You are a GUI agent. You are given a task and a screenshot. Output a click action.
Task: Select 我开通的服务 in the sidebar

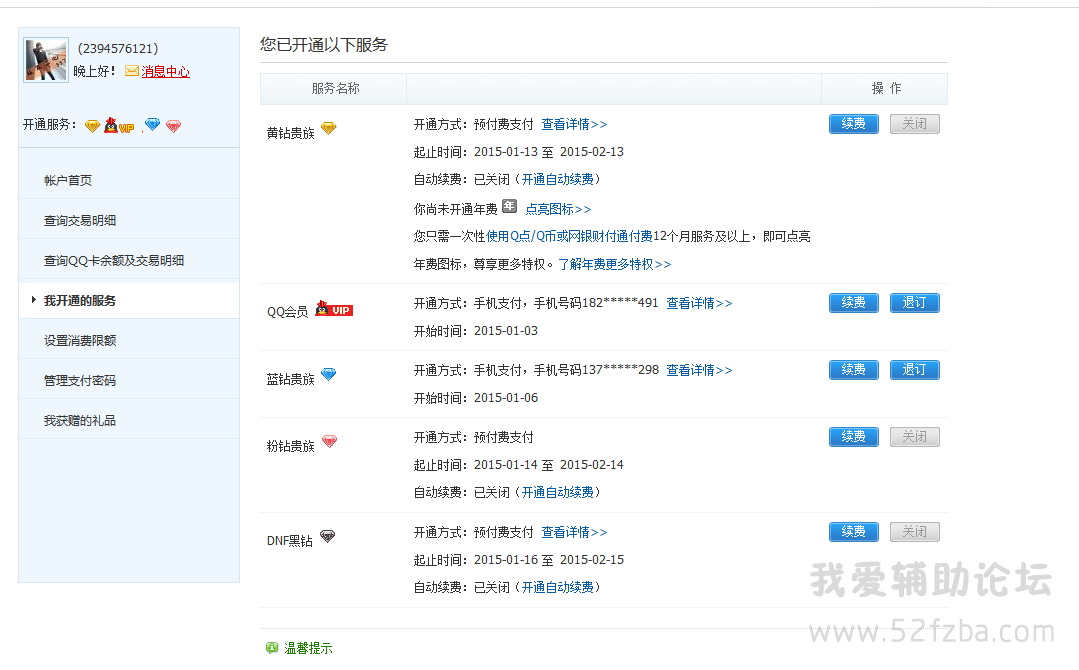click(x=80, y=301)
